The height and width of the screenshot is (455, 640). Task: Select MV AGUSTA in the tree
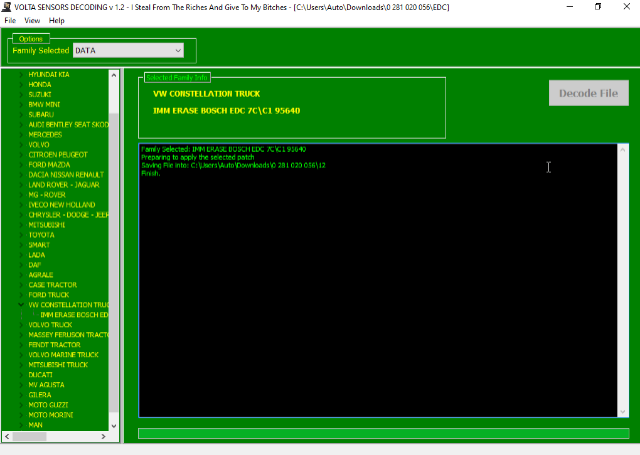pyautogui.click(x=46, y=385)
